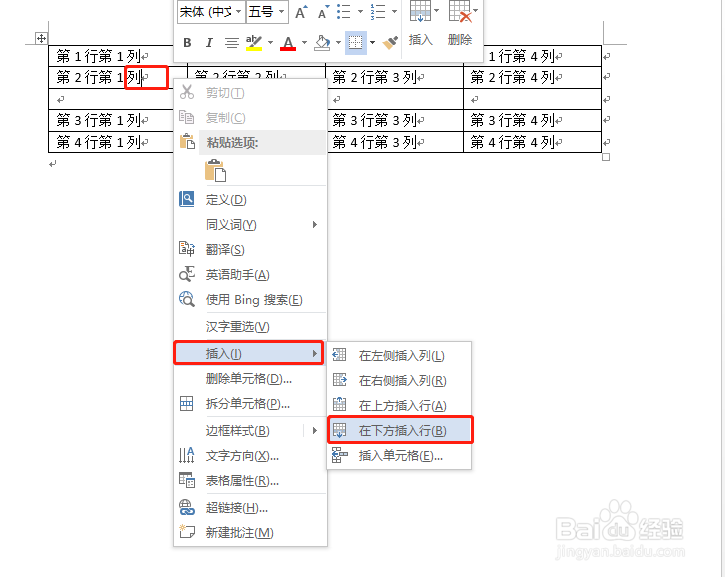Select 在下方插入行(B) option

coord(400,430)
